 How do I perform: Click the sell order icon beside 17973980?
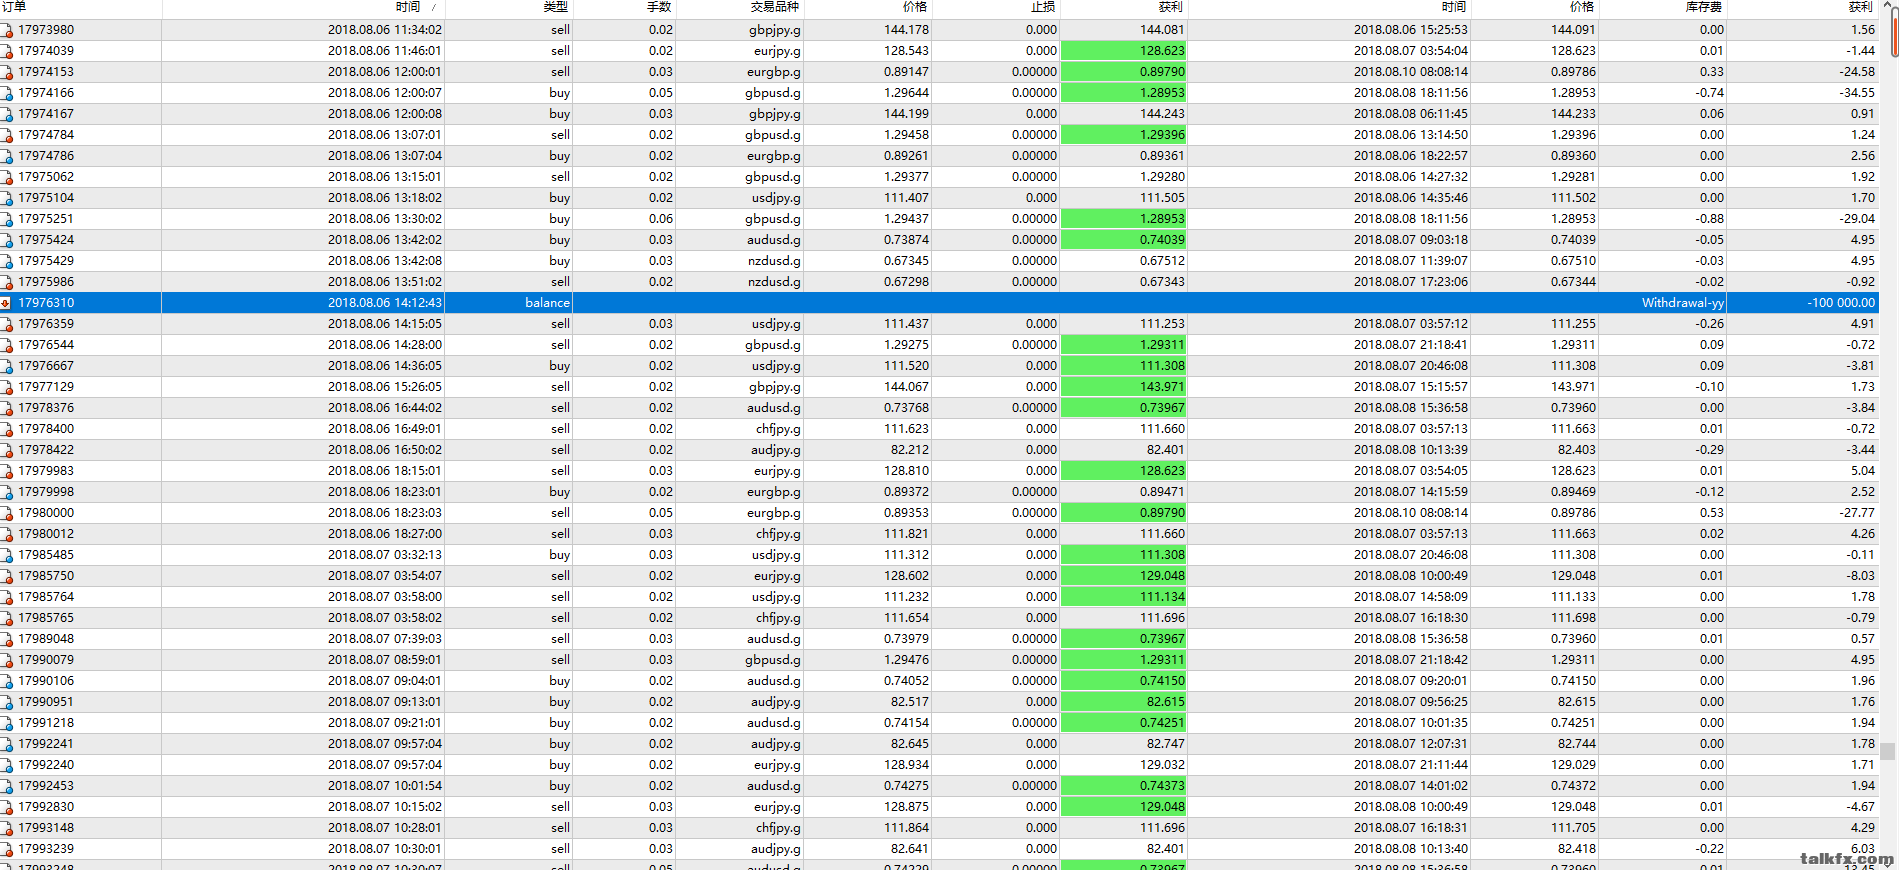click(7, 30)
